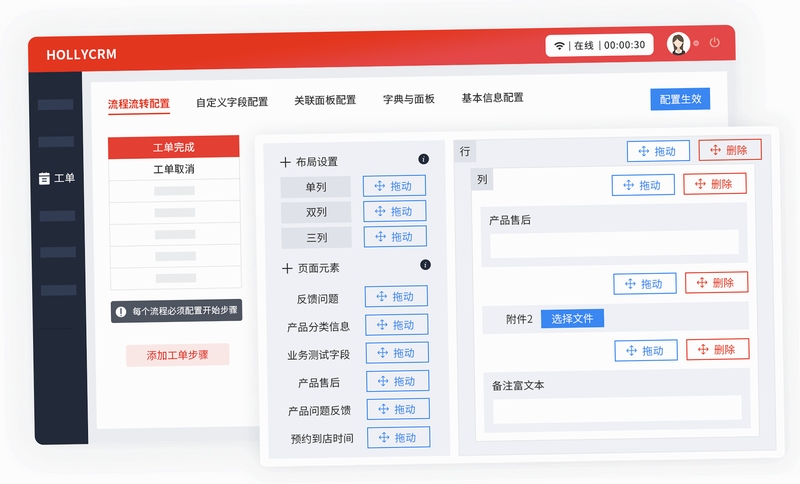
Task: Click 拖动 button above 备注富文本 field
Action: (646, 350)
